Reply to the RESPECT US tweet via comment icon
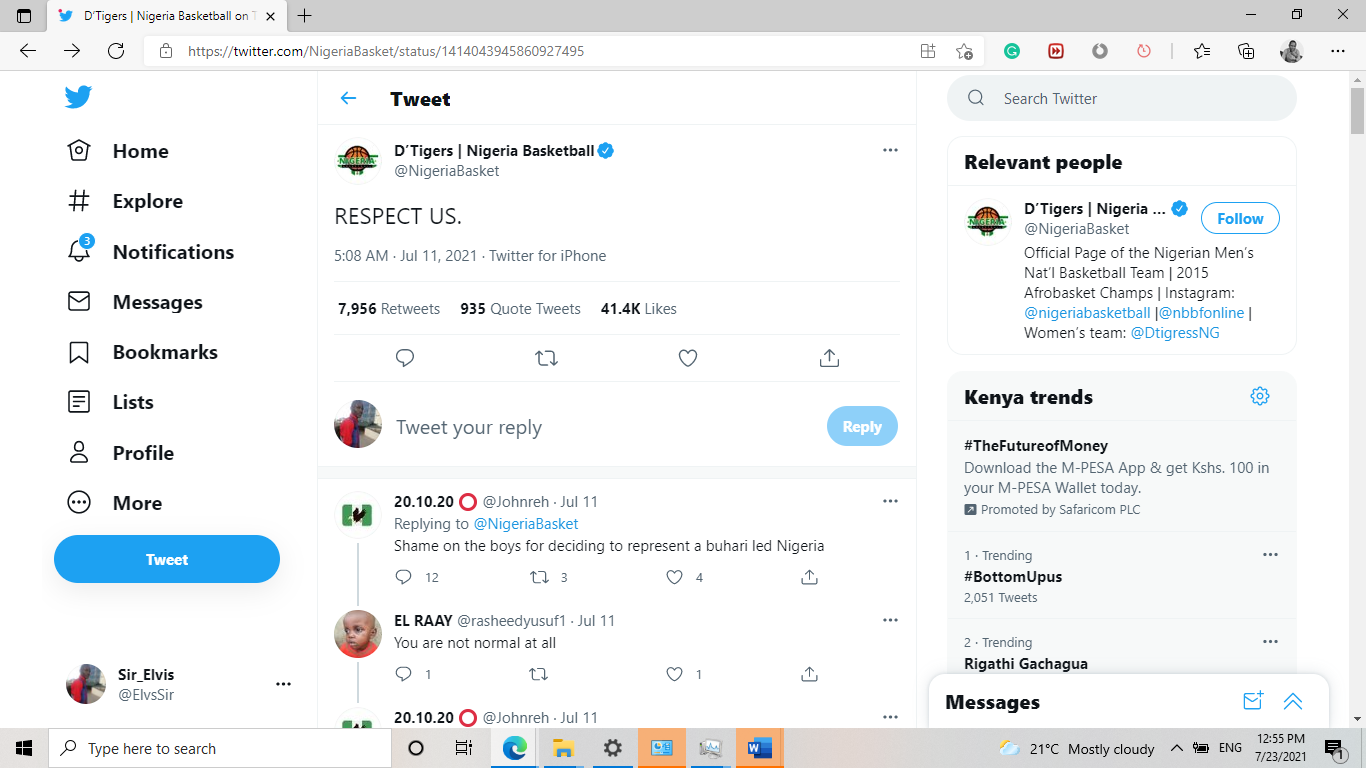This screenshot has width=1366, height=768. pyautogui.click(x=405, y=358)
